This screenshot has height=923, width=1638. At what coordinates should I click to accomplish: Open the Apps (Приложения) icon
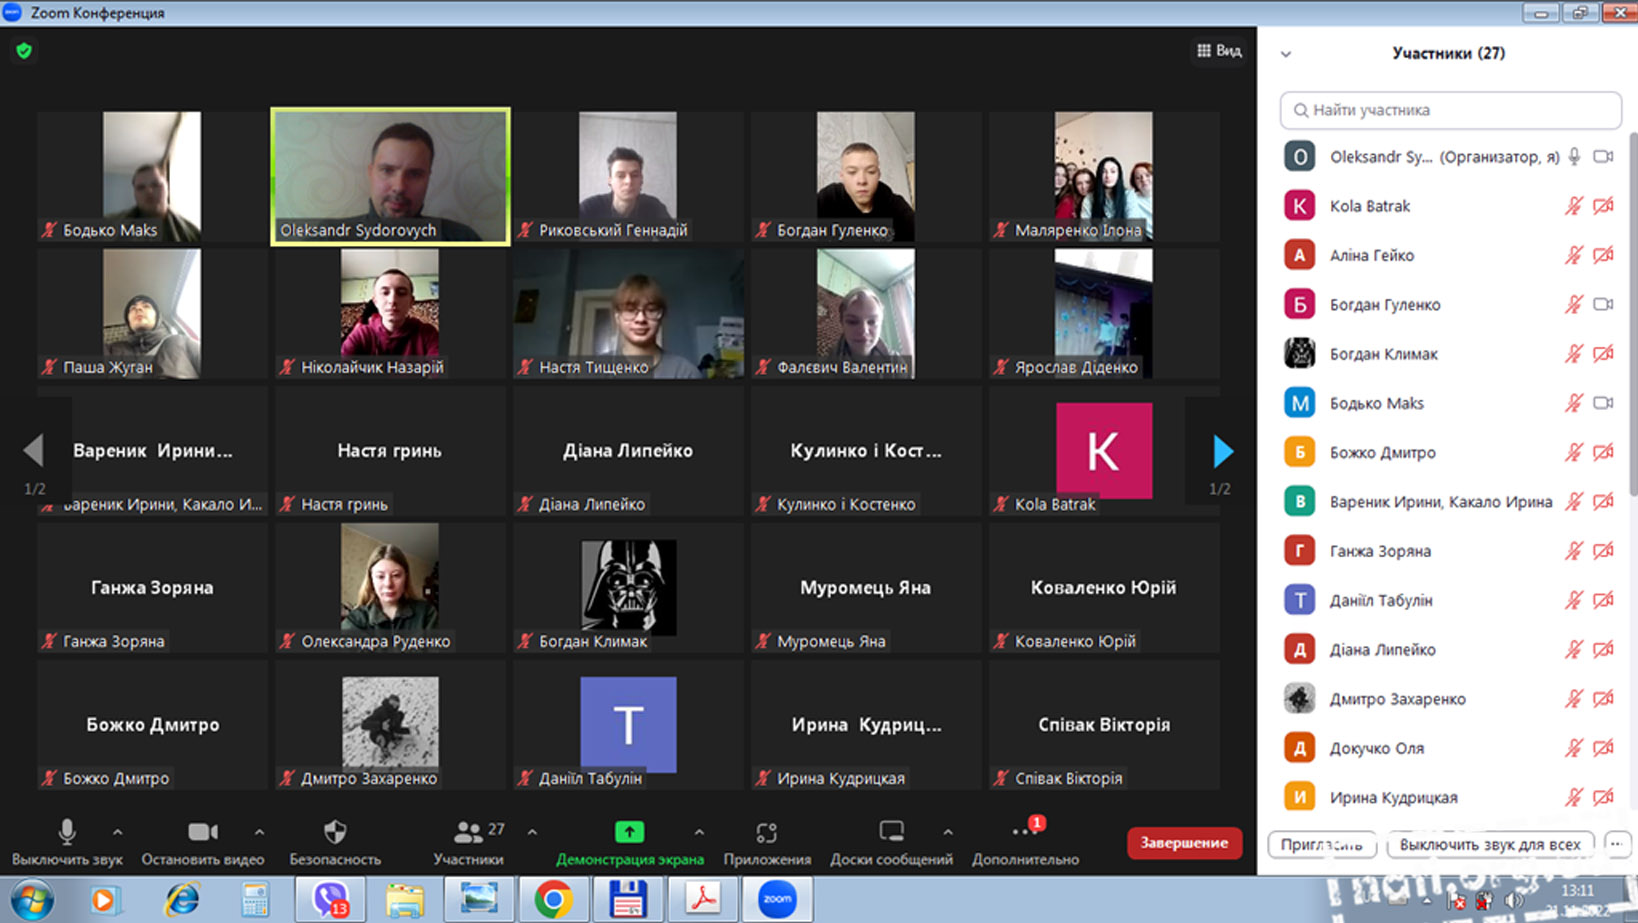767,832
